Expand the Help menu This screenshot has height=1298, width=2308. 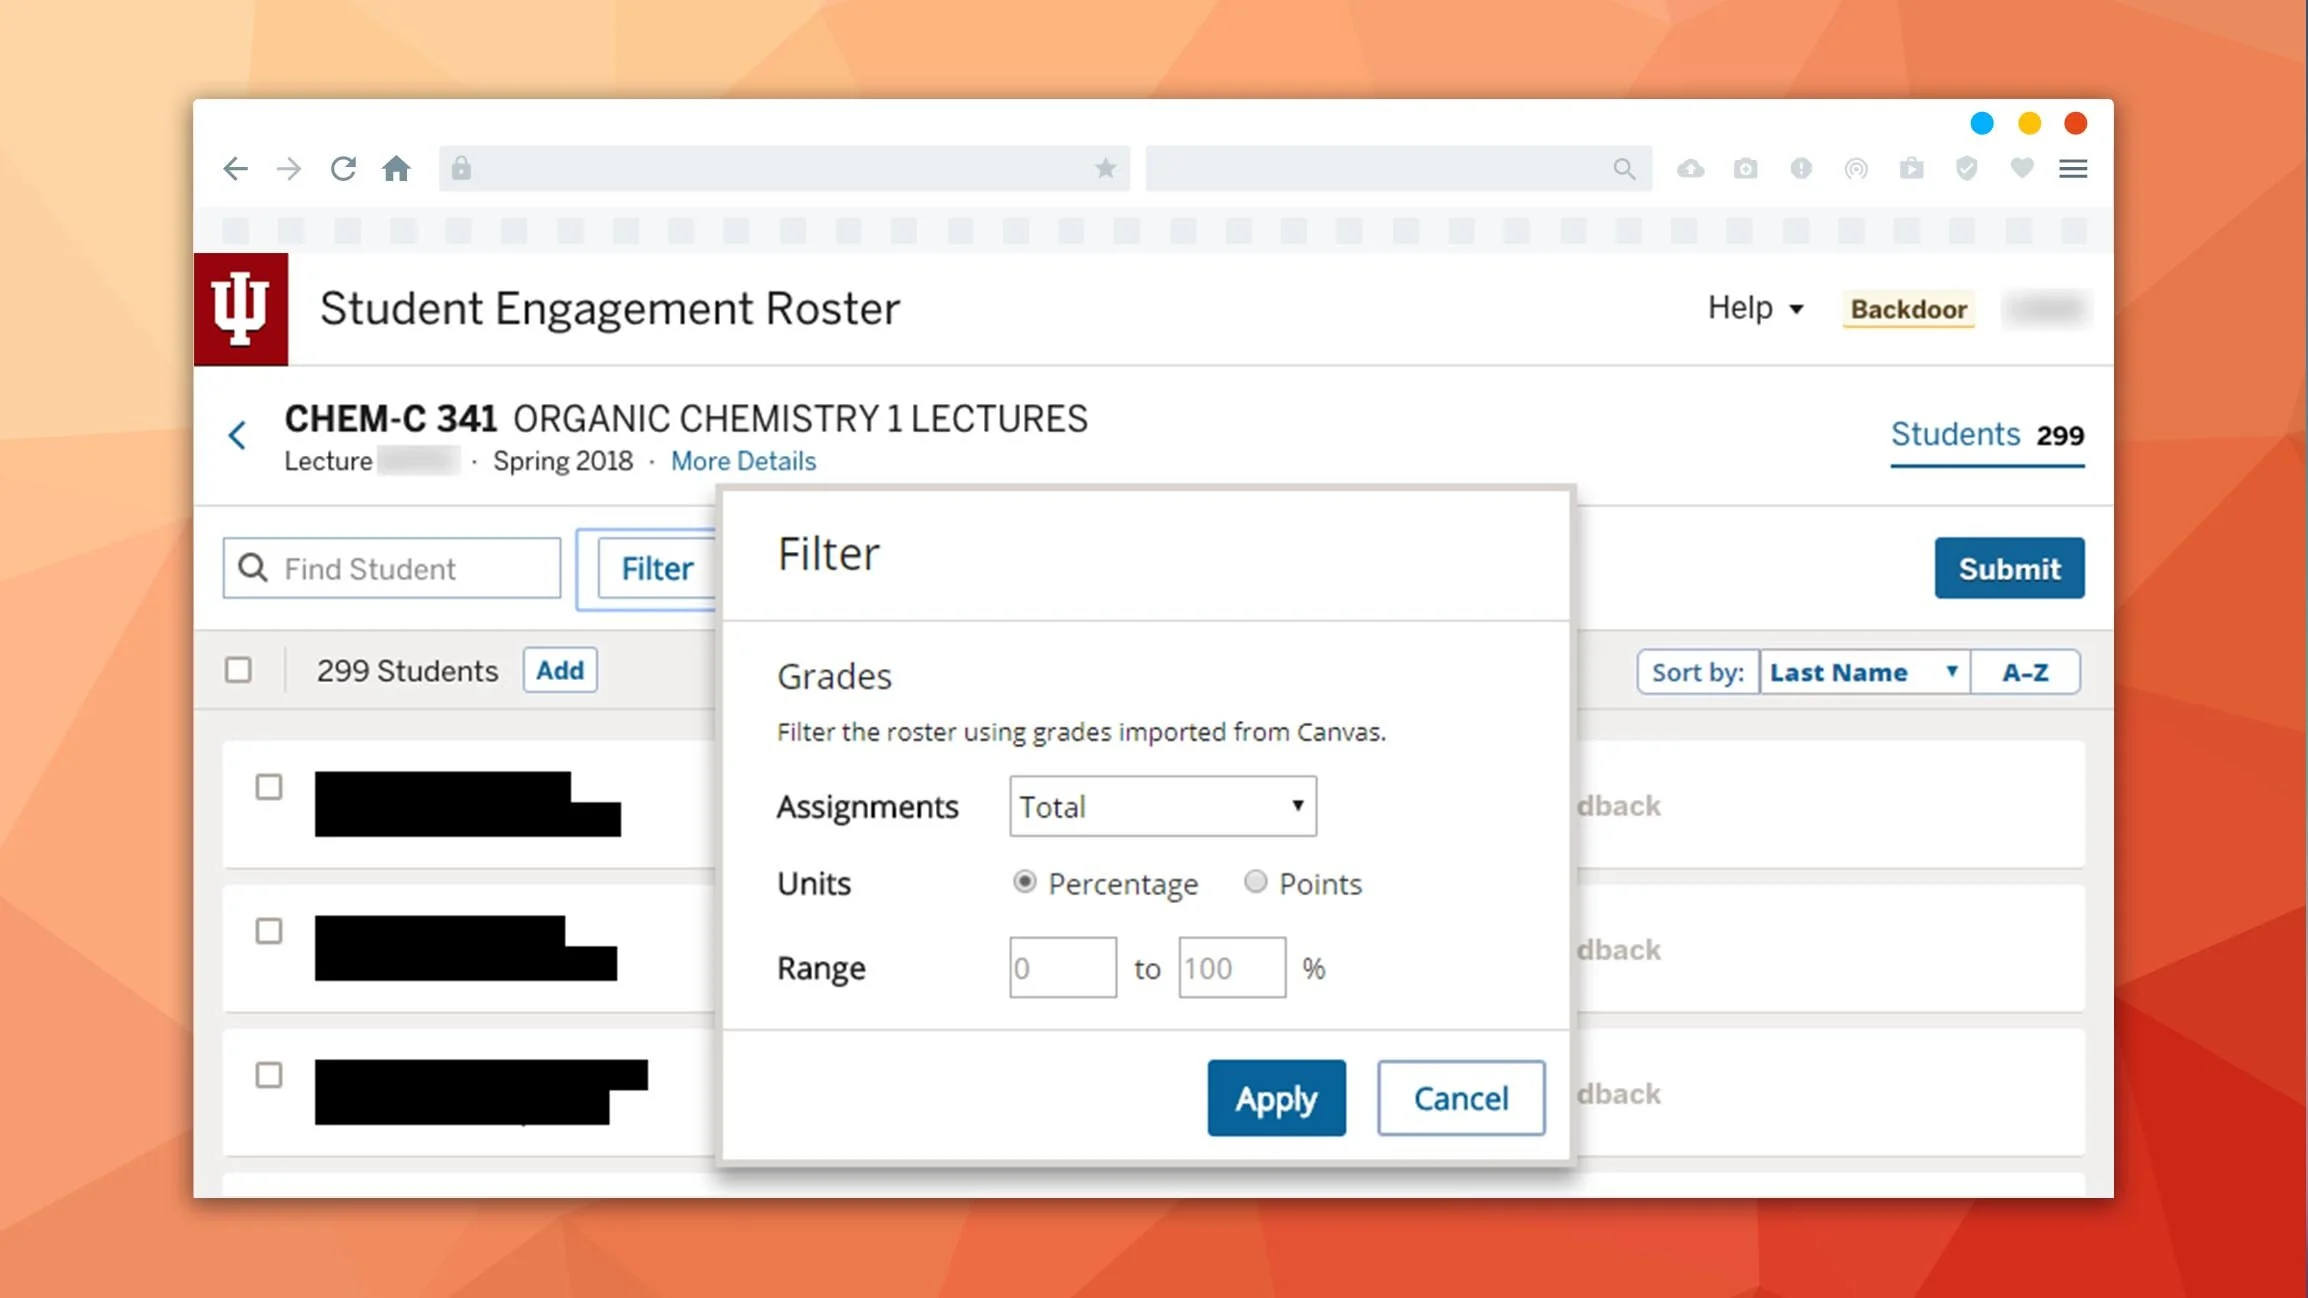point(1755,308)
